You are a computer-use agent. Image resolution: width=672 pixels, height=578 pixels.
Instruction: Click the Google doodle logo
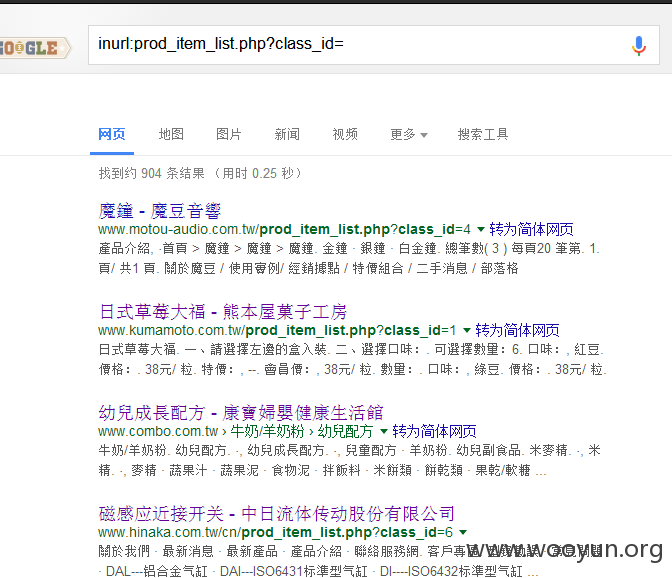pyautogui.click(x=34, y=48)
